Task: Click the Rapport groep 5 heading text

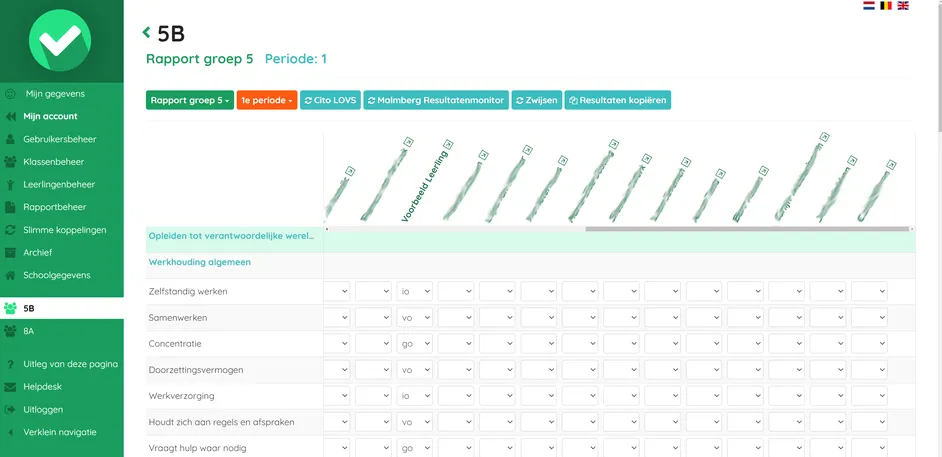Action: tap(199, 59)
